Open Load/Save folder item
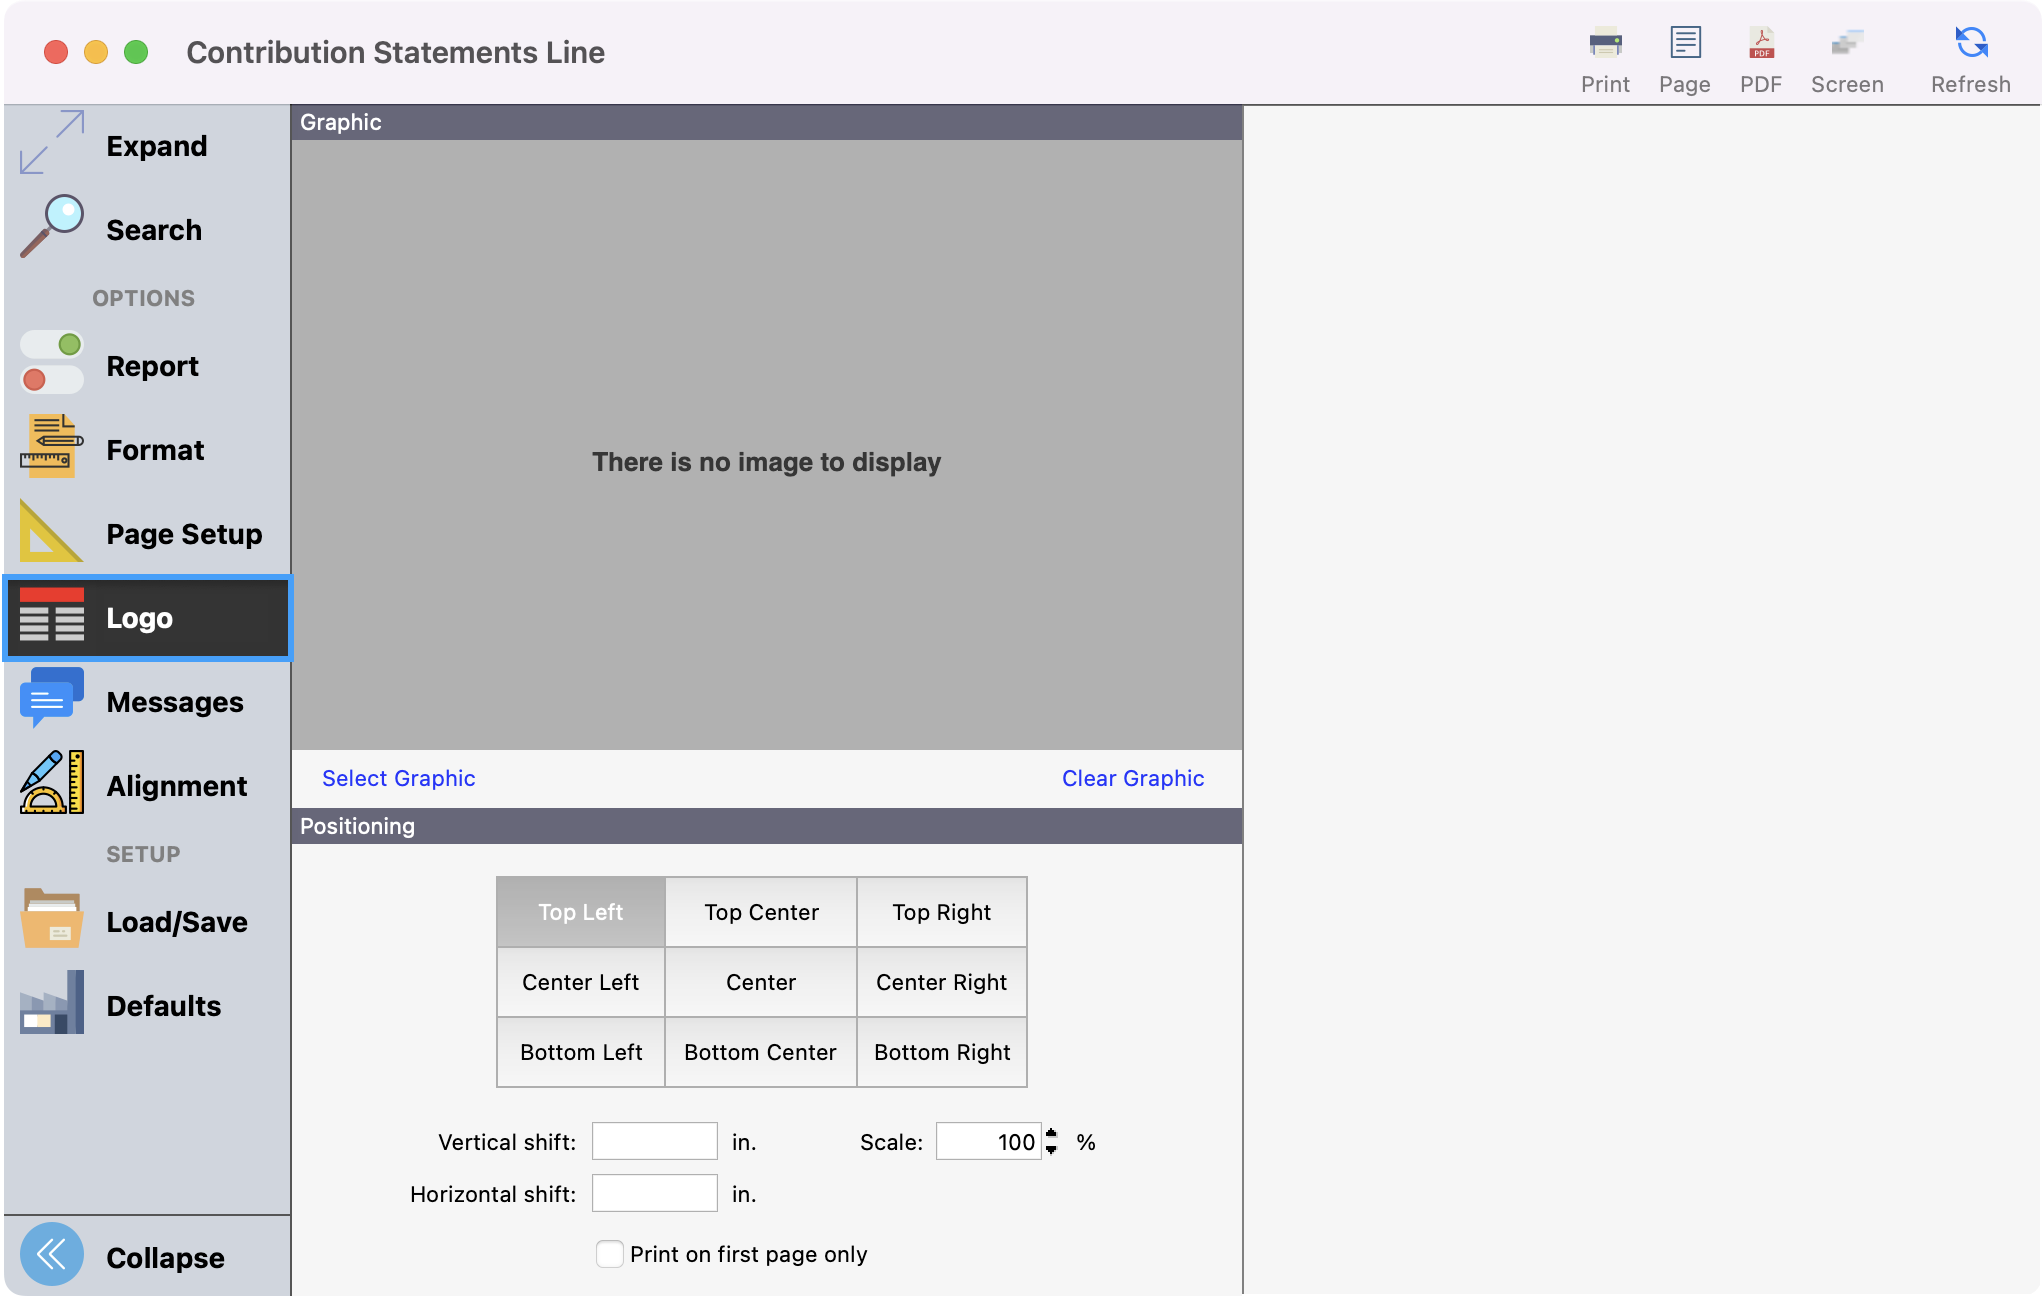 [x=52, y=920]
